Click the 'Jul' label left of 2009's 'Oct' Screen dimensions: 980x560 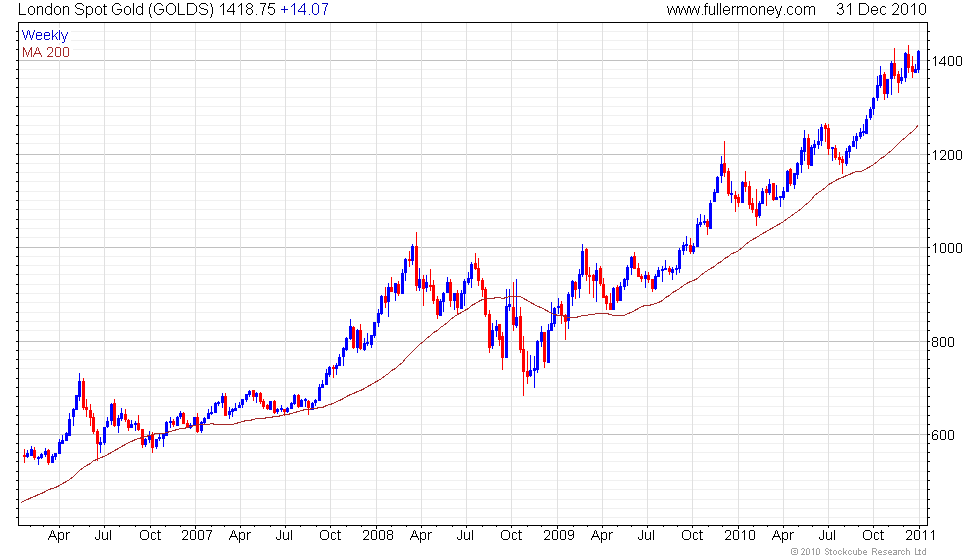coord(646,536)
